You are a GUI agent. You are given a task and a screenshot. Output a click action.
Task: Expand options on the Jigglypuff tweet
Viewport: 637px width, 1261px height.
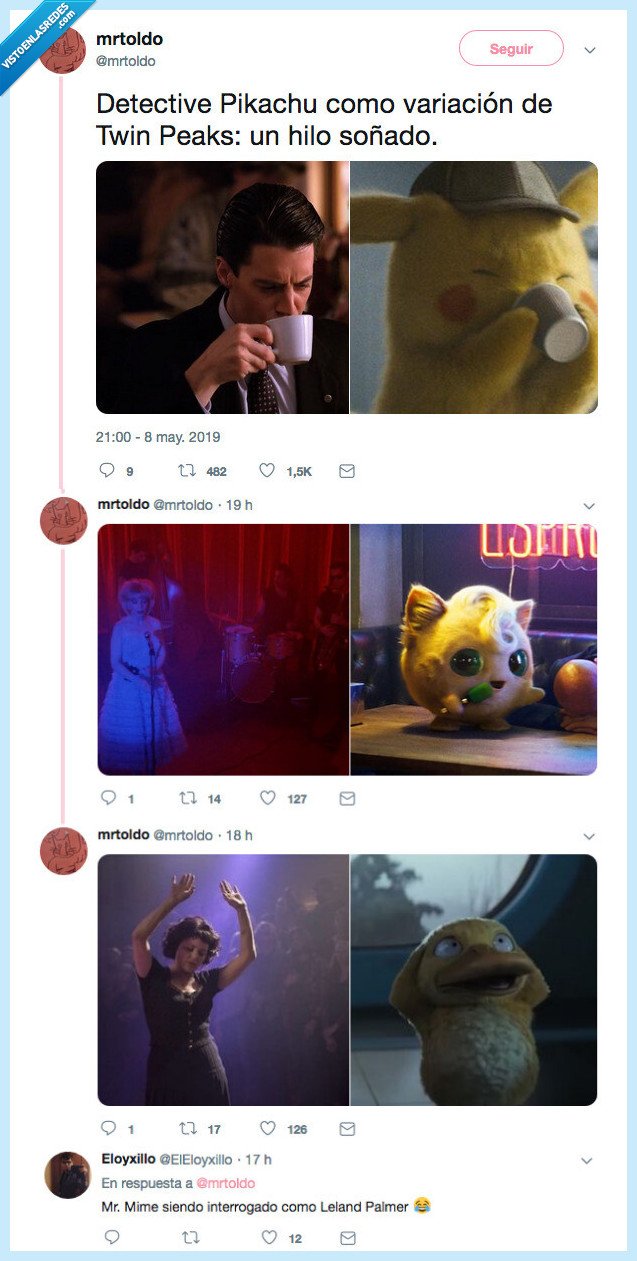pyautogui.click(x=589, y=505)
